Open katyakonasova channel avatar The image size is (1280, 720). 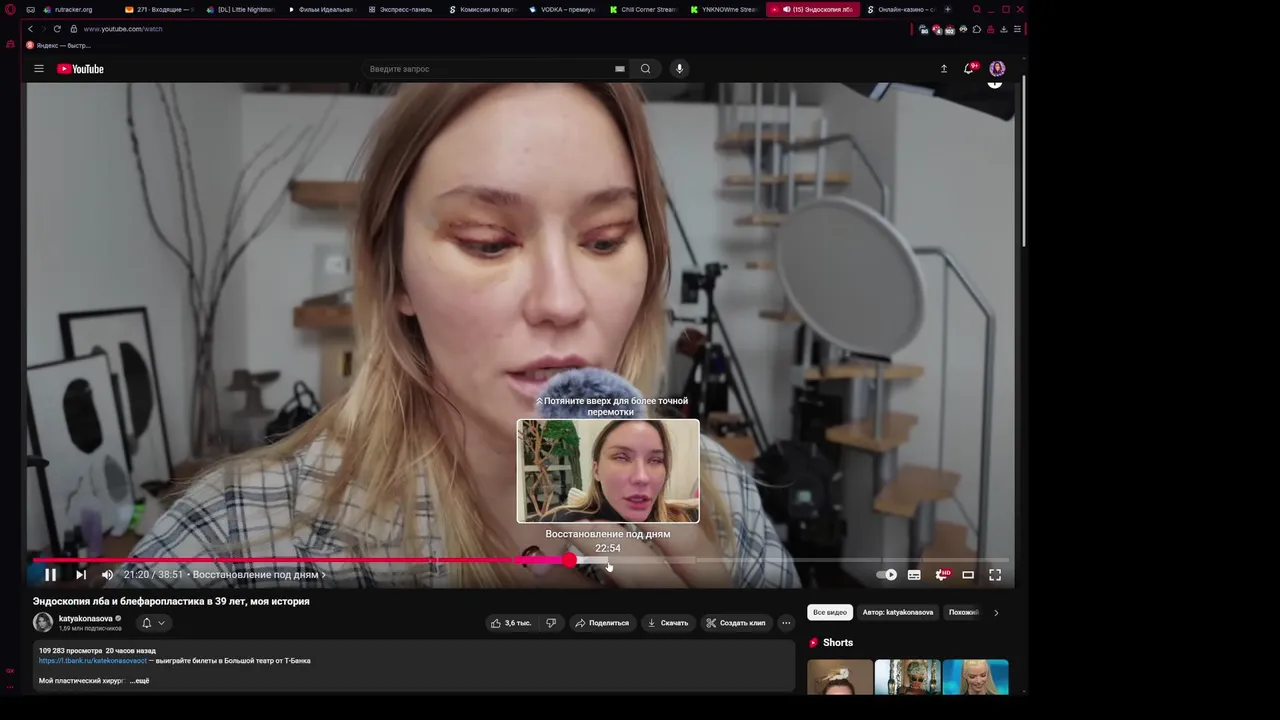[x=43, y=622]
